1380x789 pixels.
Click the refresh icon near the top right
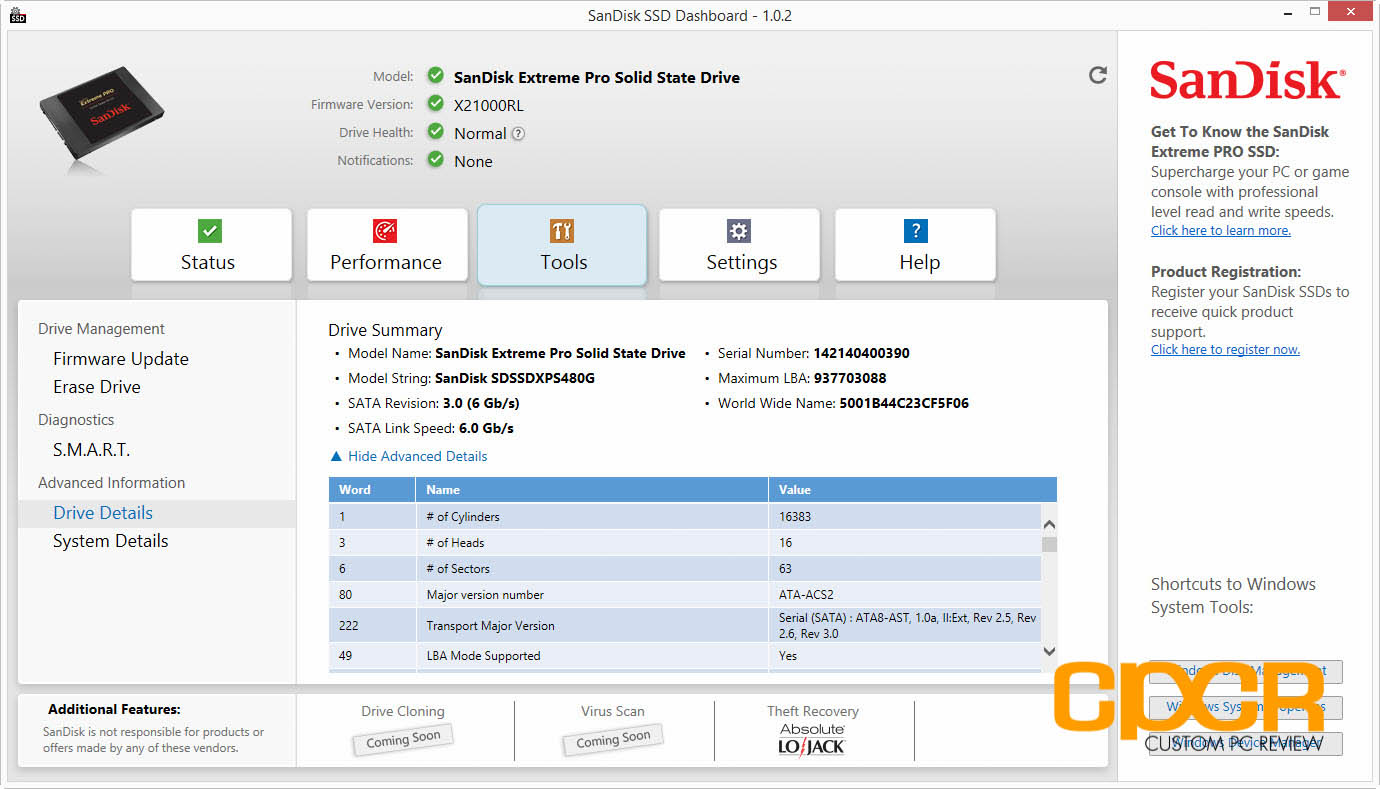click(x=1098, y=75)
